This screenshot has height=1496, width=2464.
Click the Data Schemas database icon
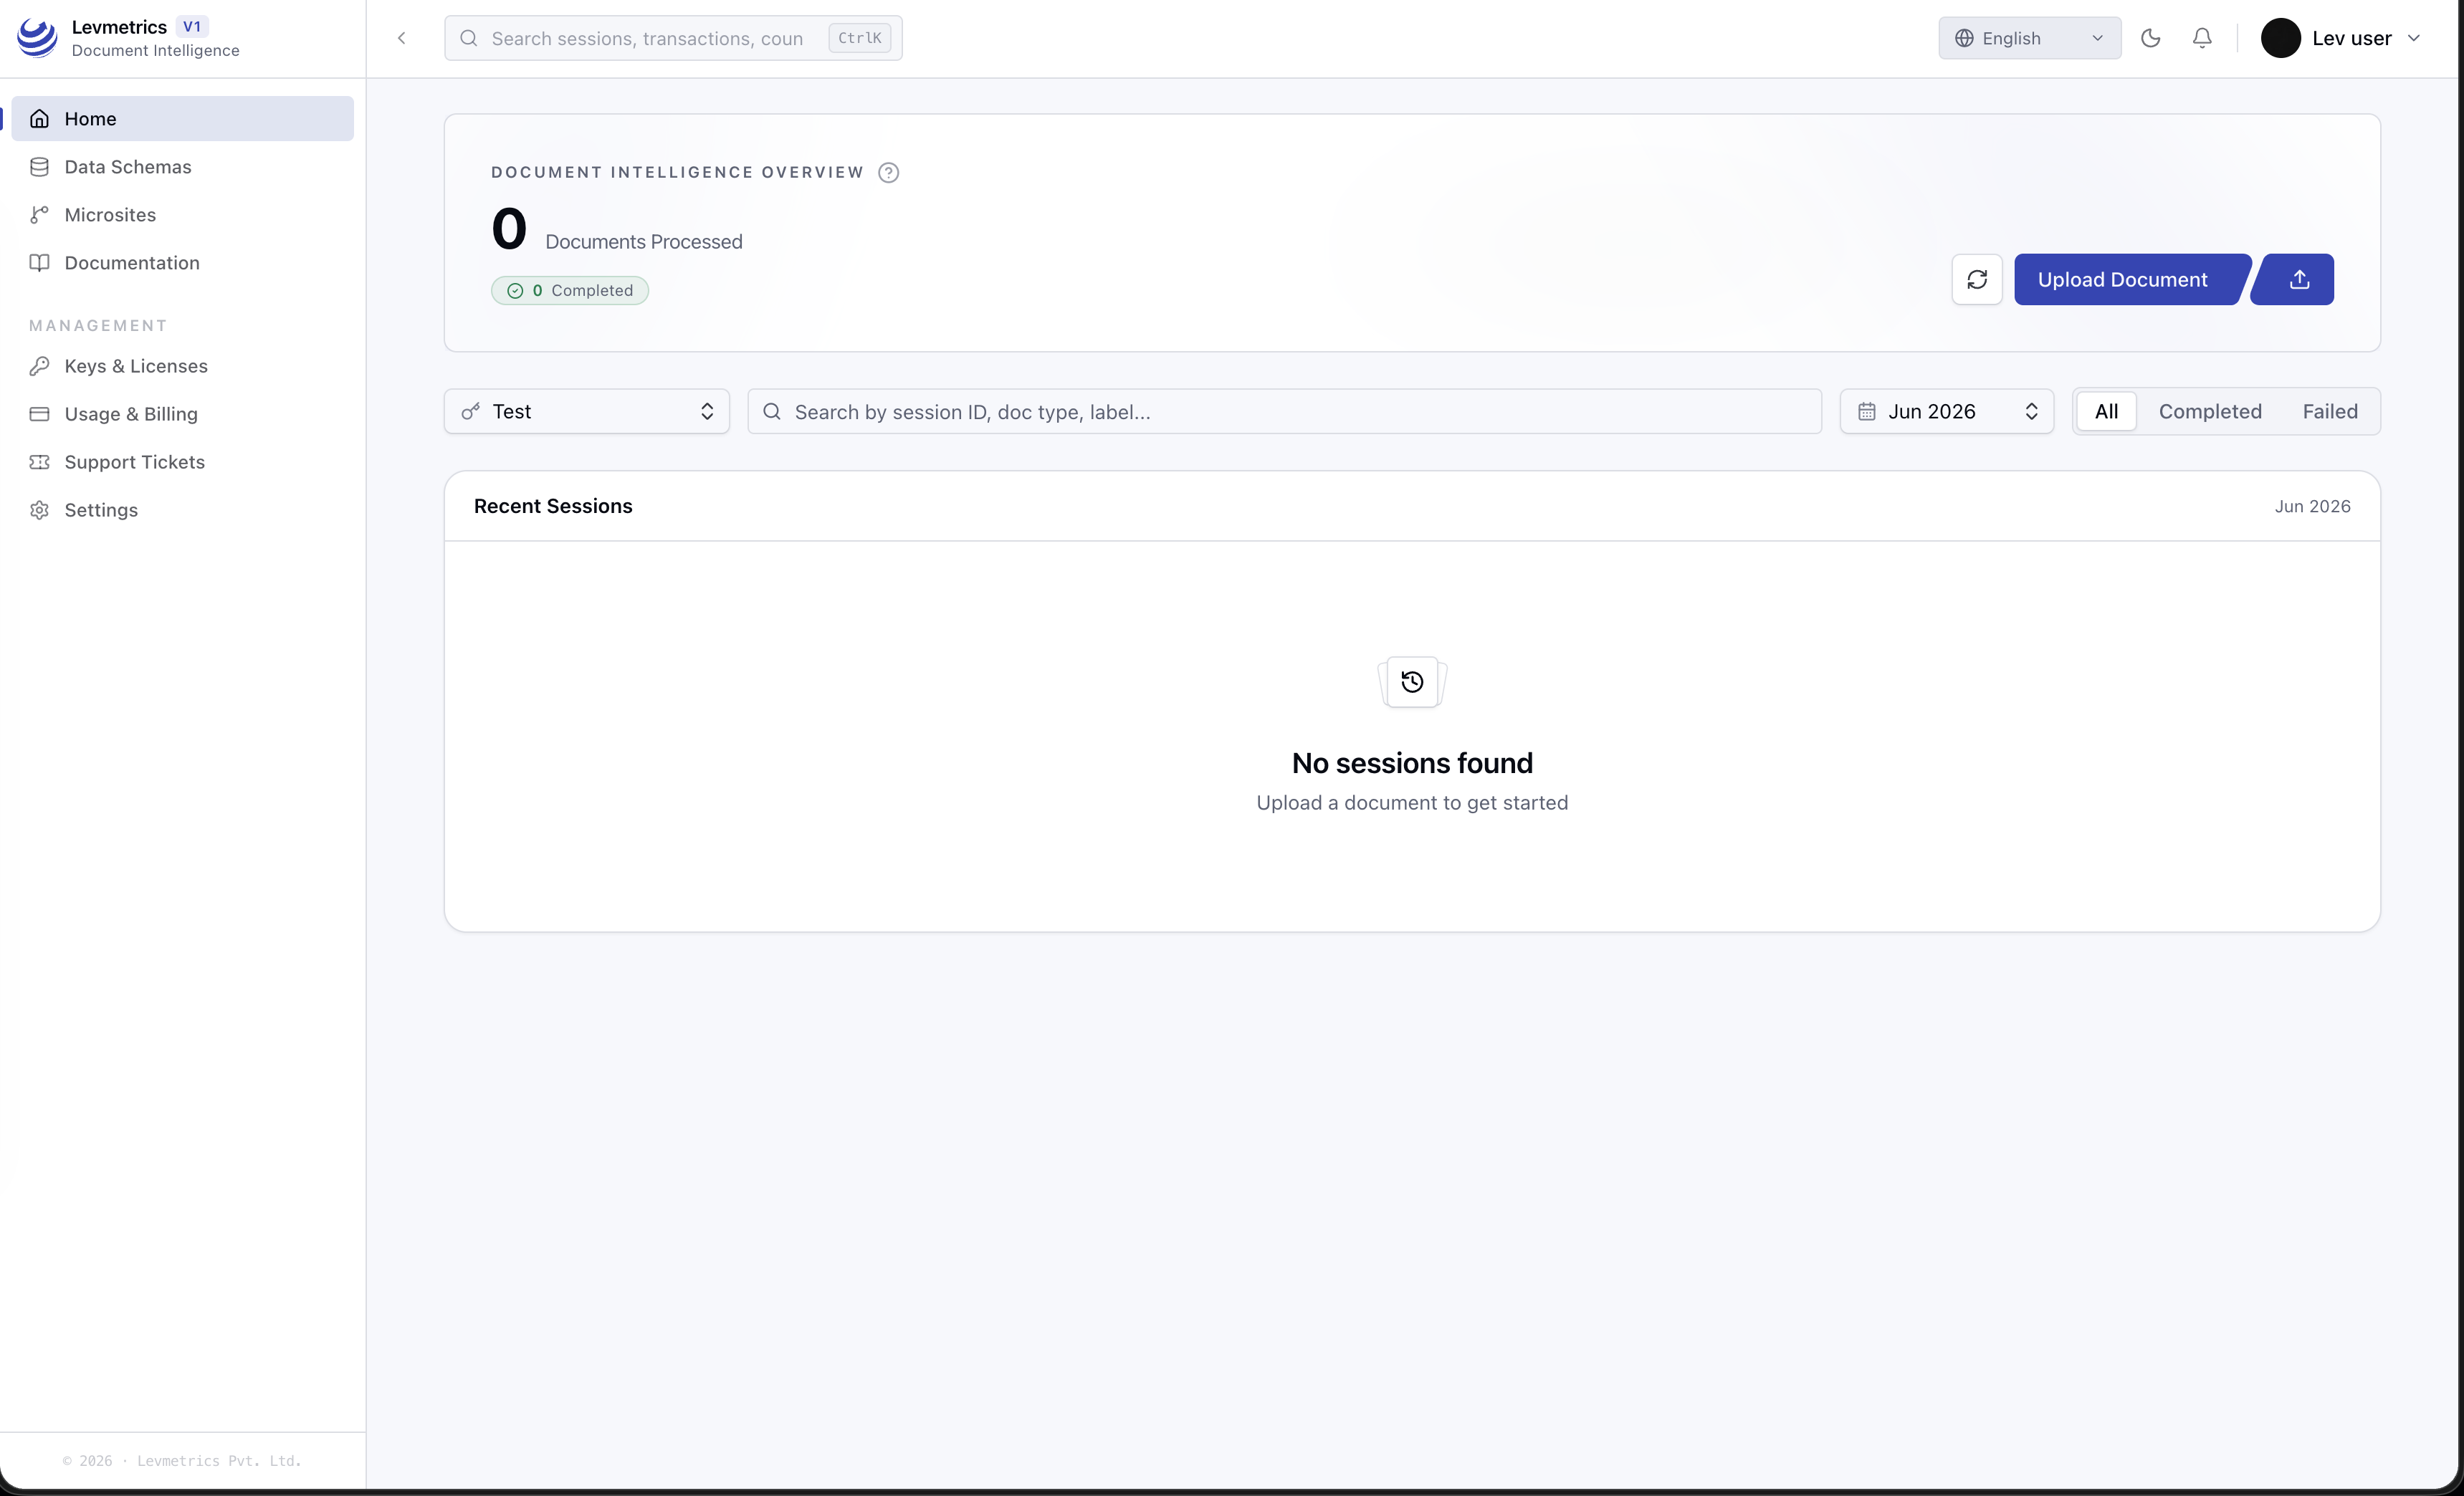tap(39, 167)
